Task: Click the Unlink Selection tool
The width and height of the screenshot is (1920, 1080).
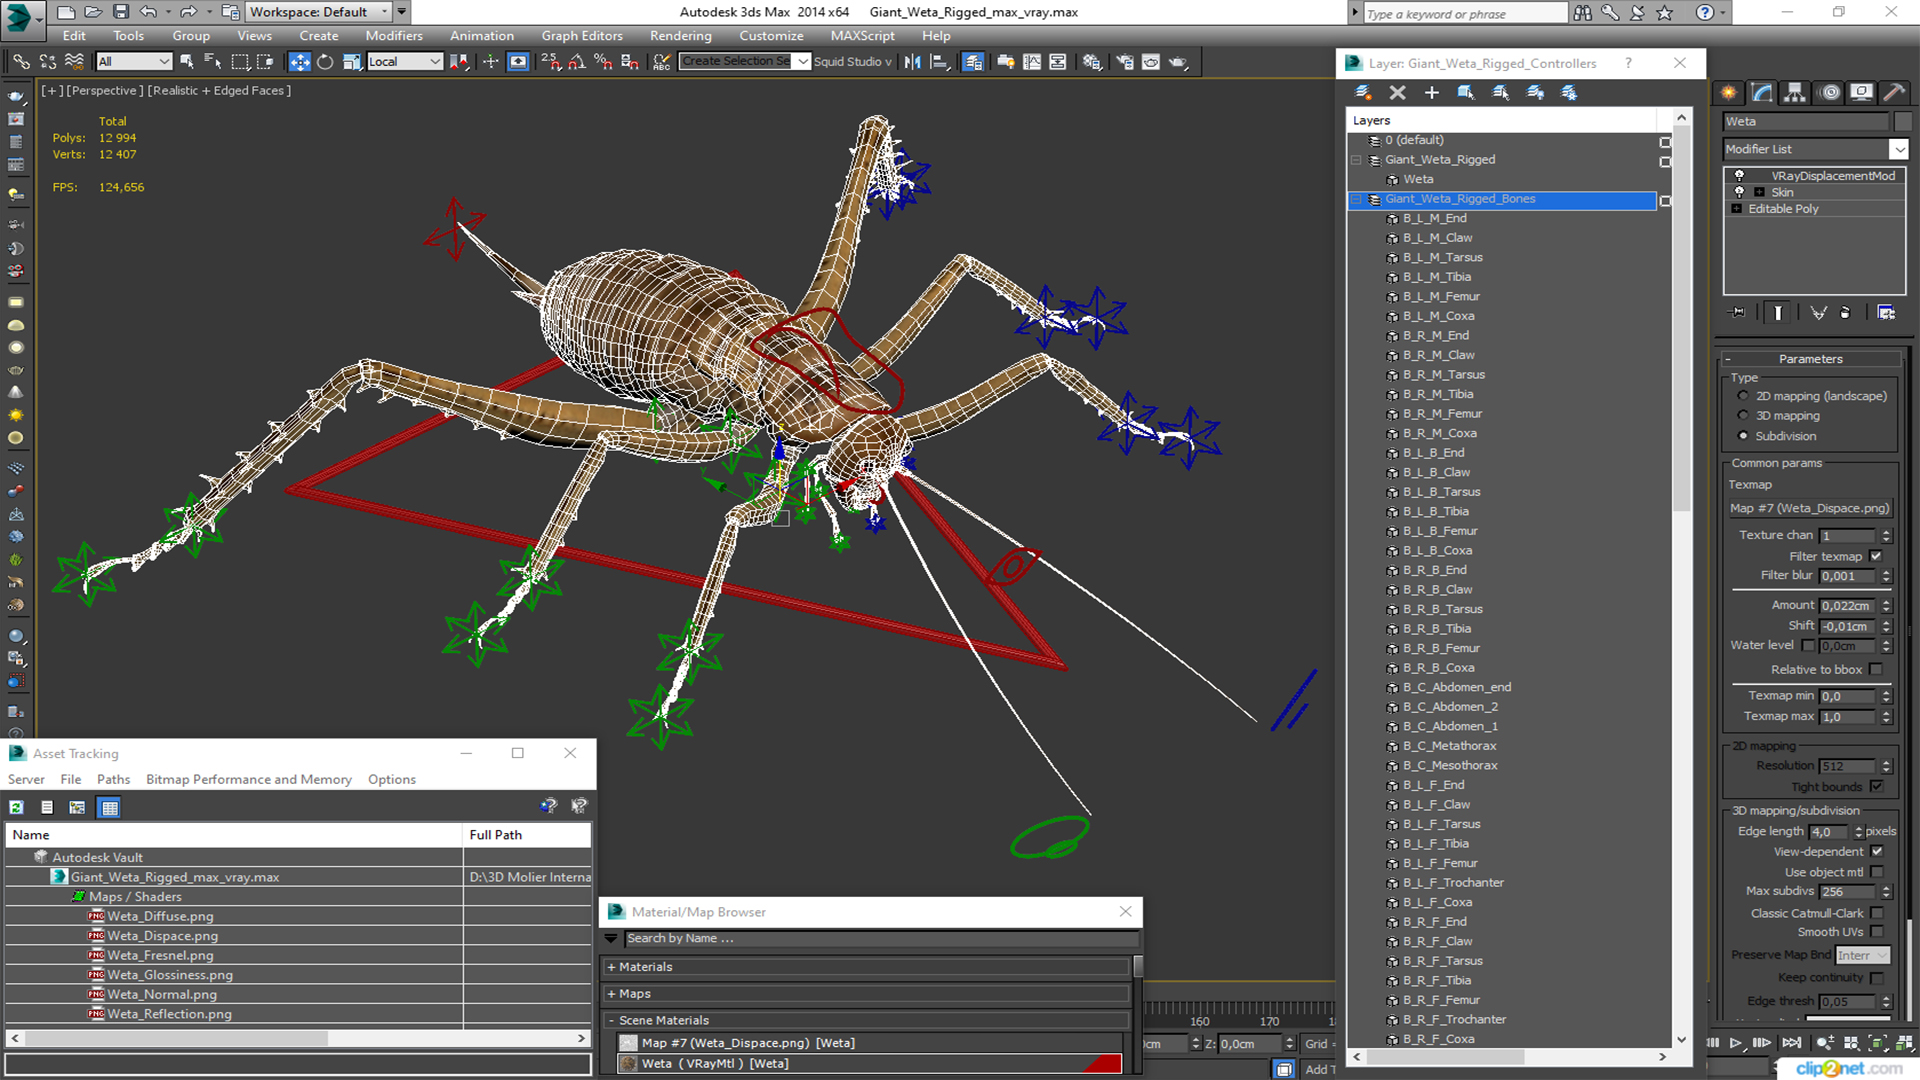Action: pyautogui.click(x=47, y=62)
